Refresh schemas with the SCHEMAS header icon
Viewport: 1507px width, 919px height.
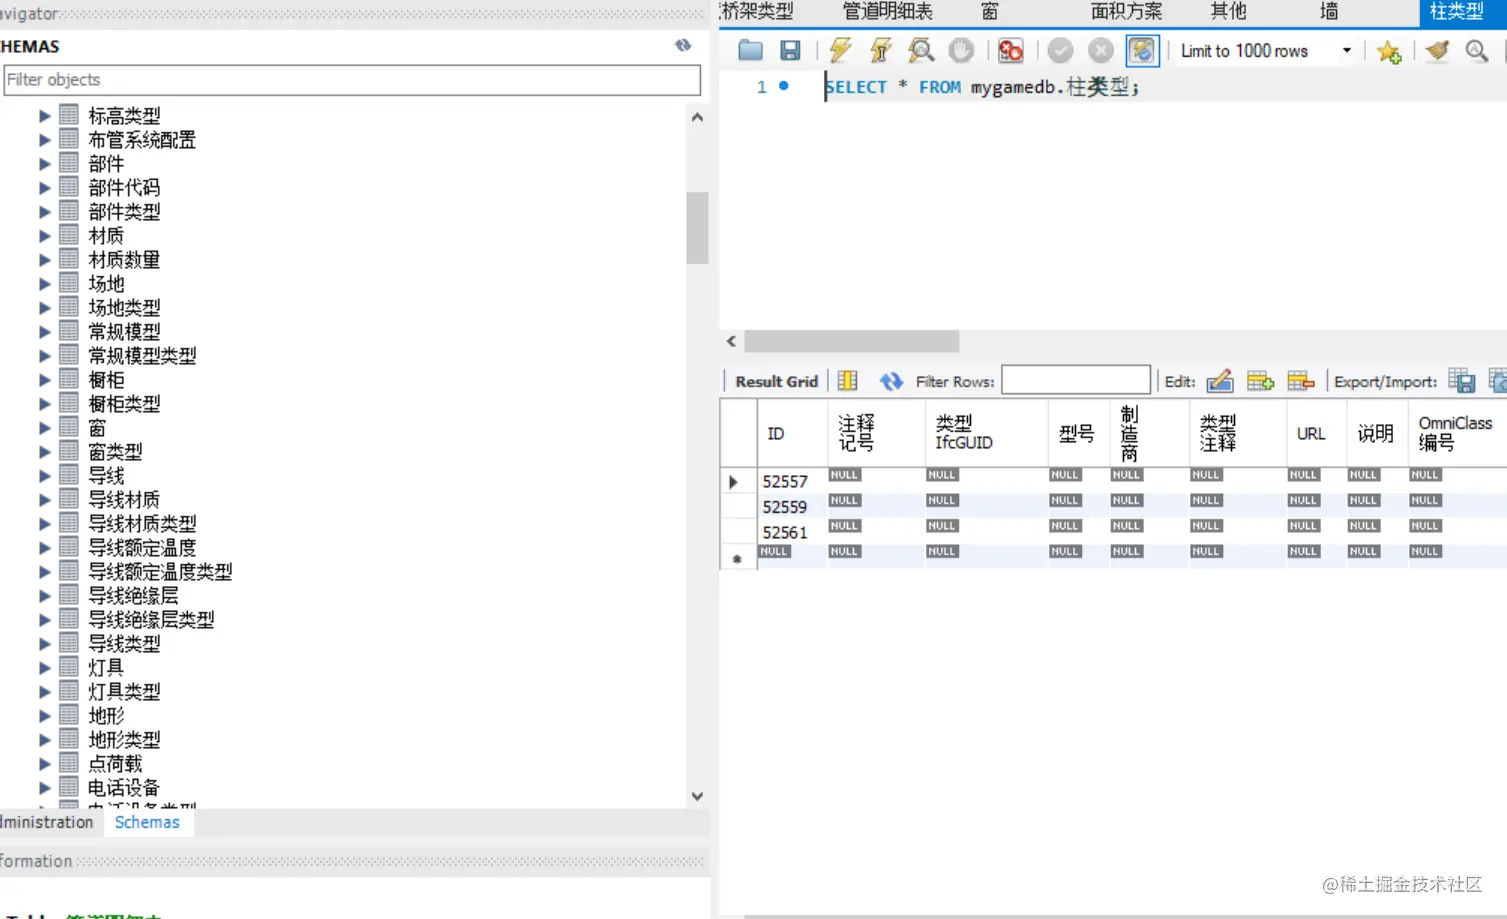[683, 45]
